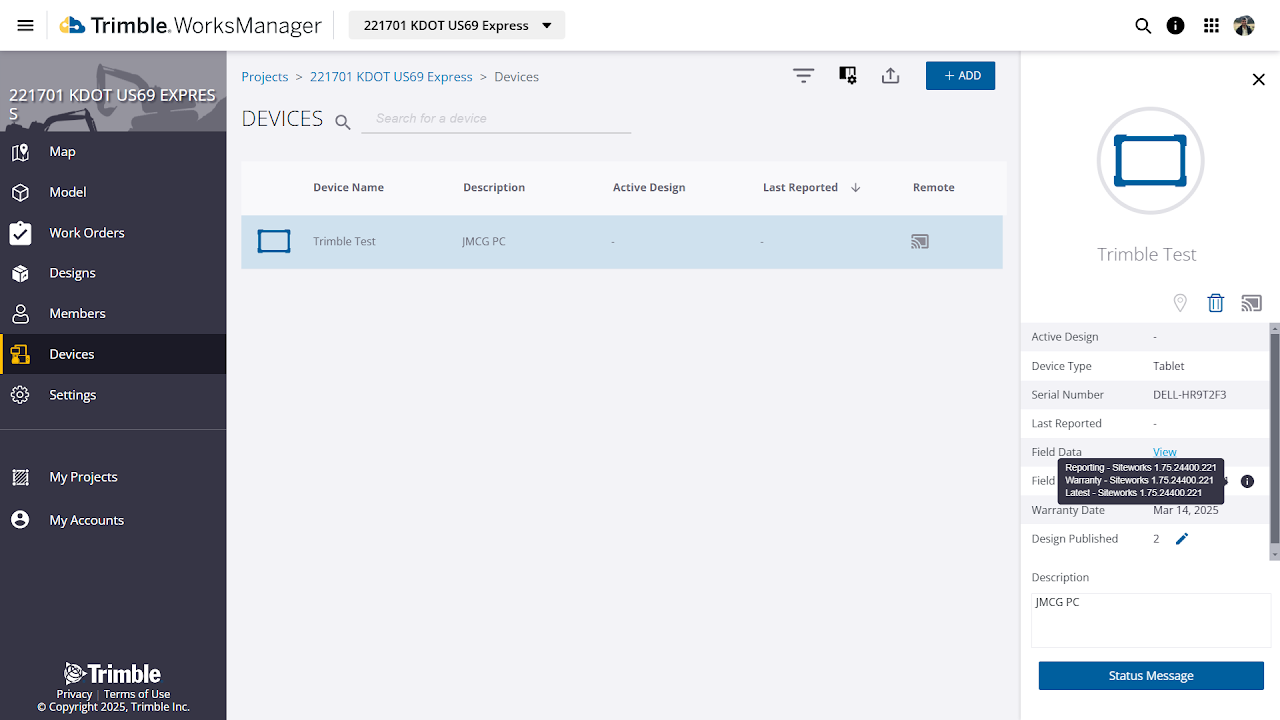Click the large tablet icon in details panel
1280x720 pixels.
(1150, 161)
